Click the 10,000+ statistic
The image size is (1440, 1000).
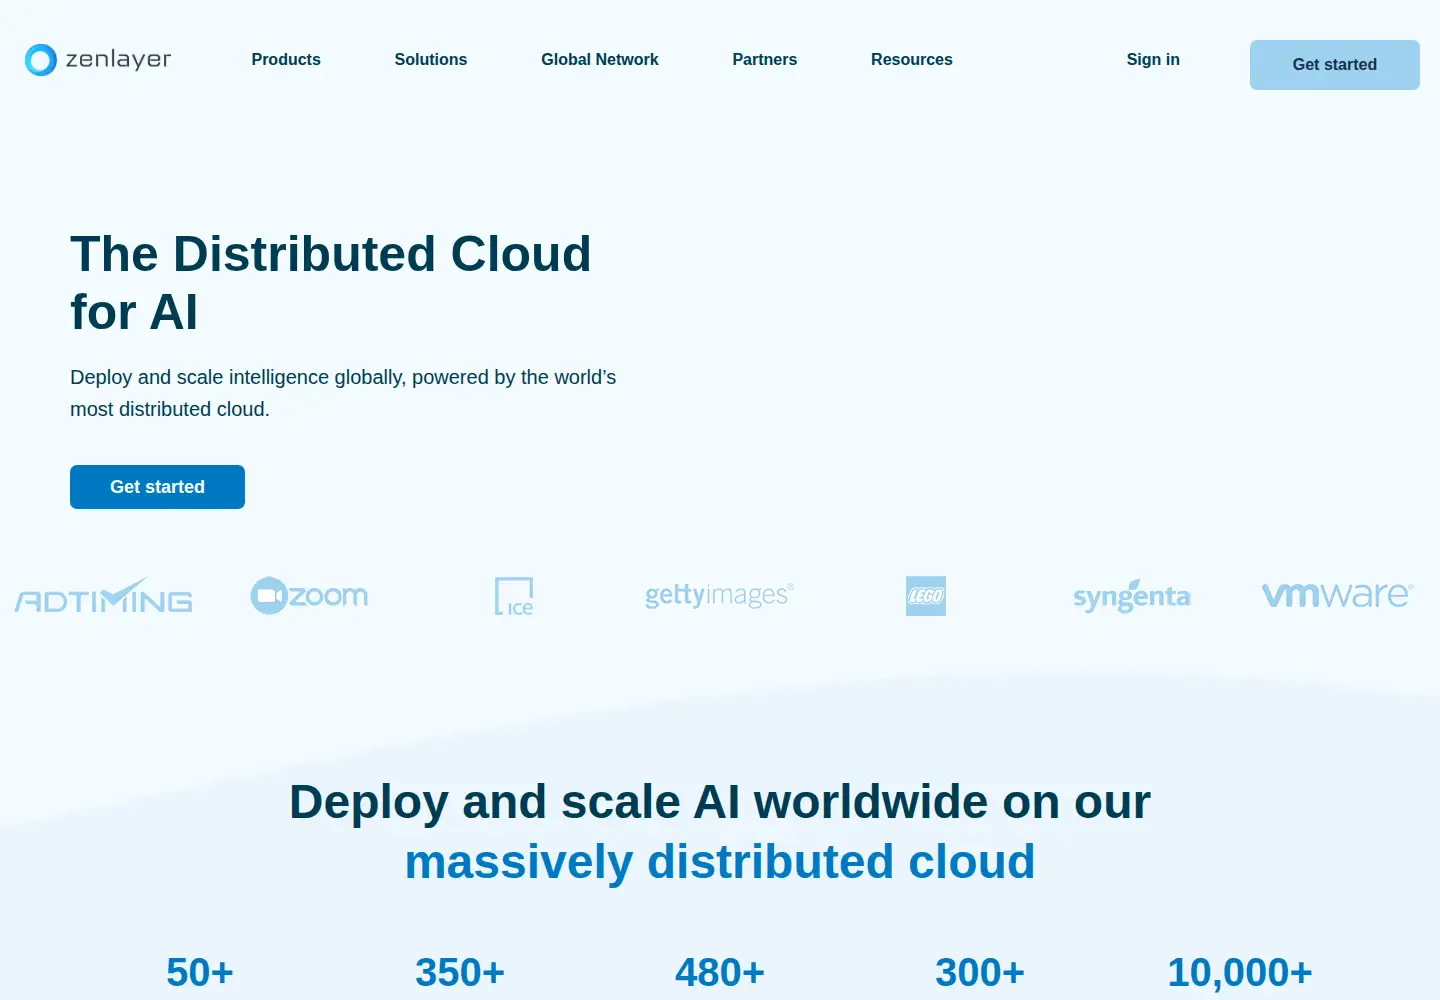[1240, 972]
